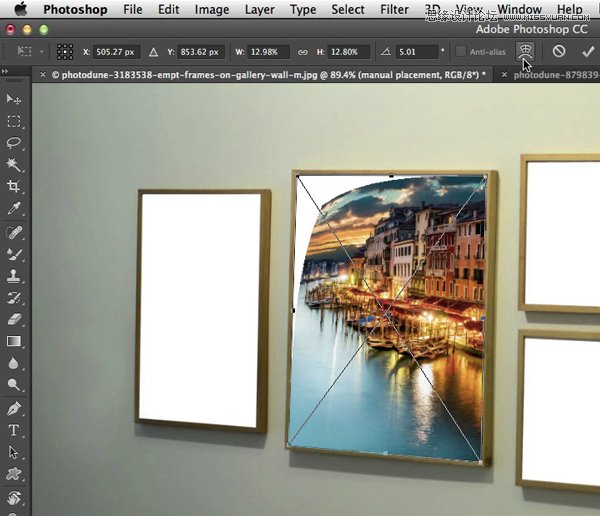The height and width of the screenshot is (516, 600).
Task: Select the Eraser tool
Action: click(14, 319)
